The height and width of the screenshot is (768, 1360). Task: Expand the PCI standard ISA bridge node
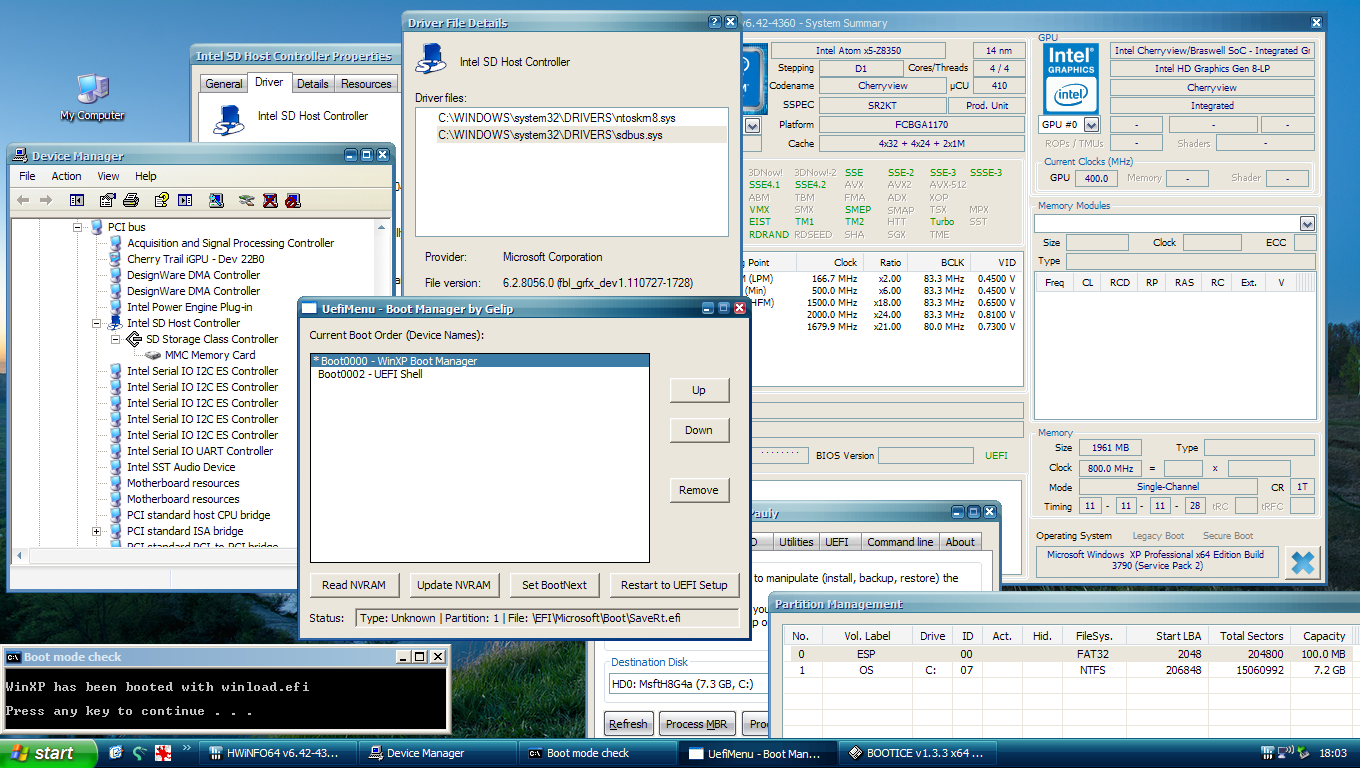(x=97, y=531)
